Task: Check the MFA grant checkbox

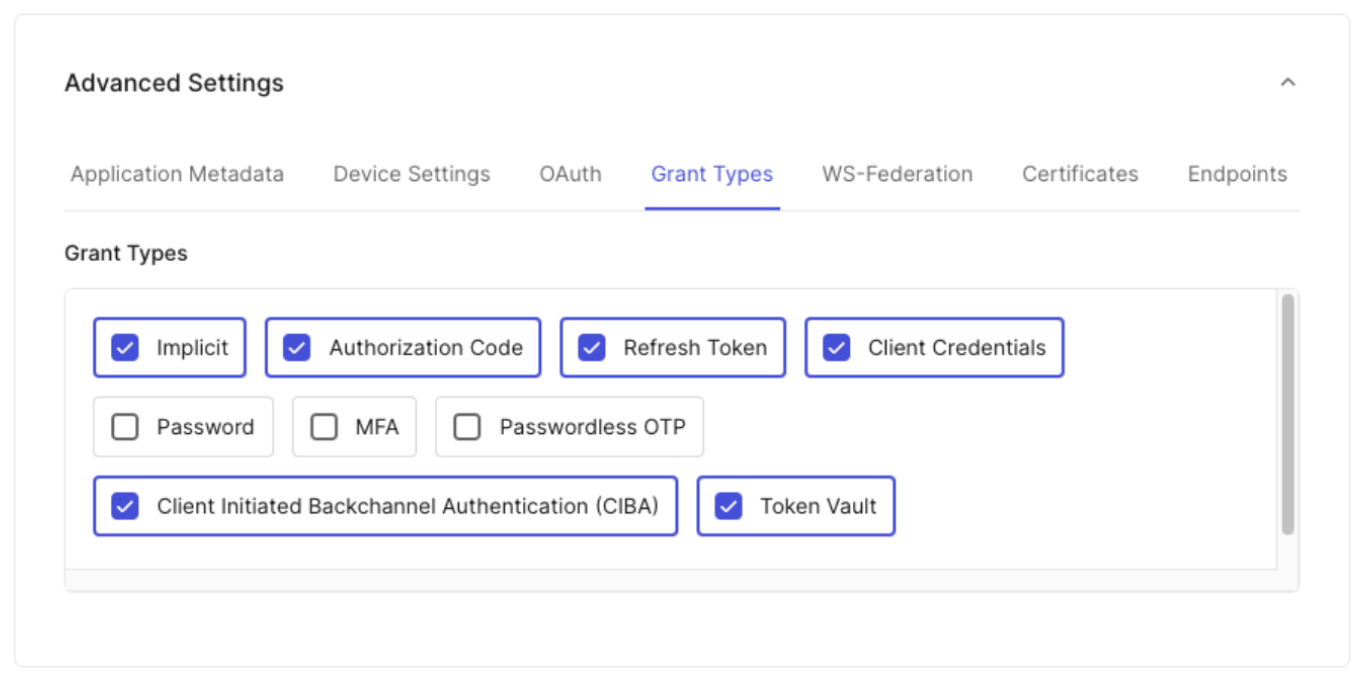Action: (324, 427)
